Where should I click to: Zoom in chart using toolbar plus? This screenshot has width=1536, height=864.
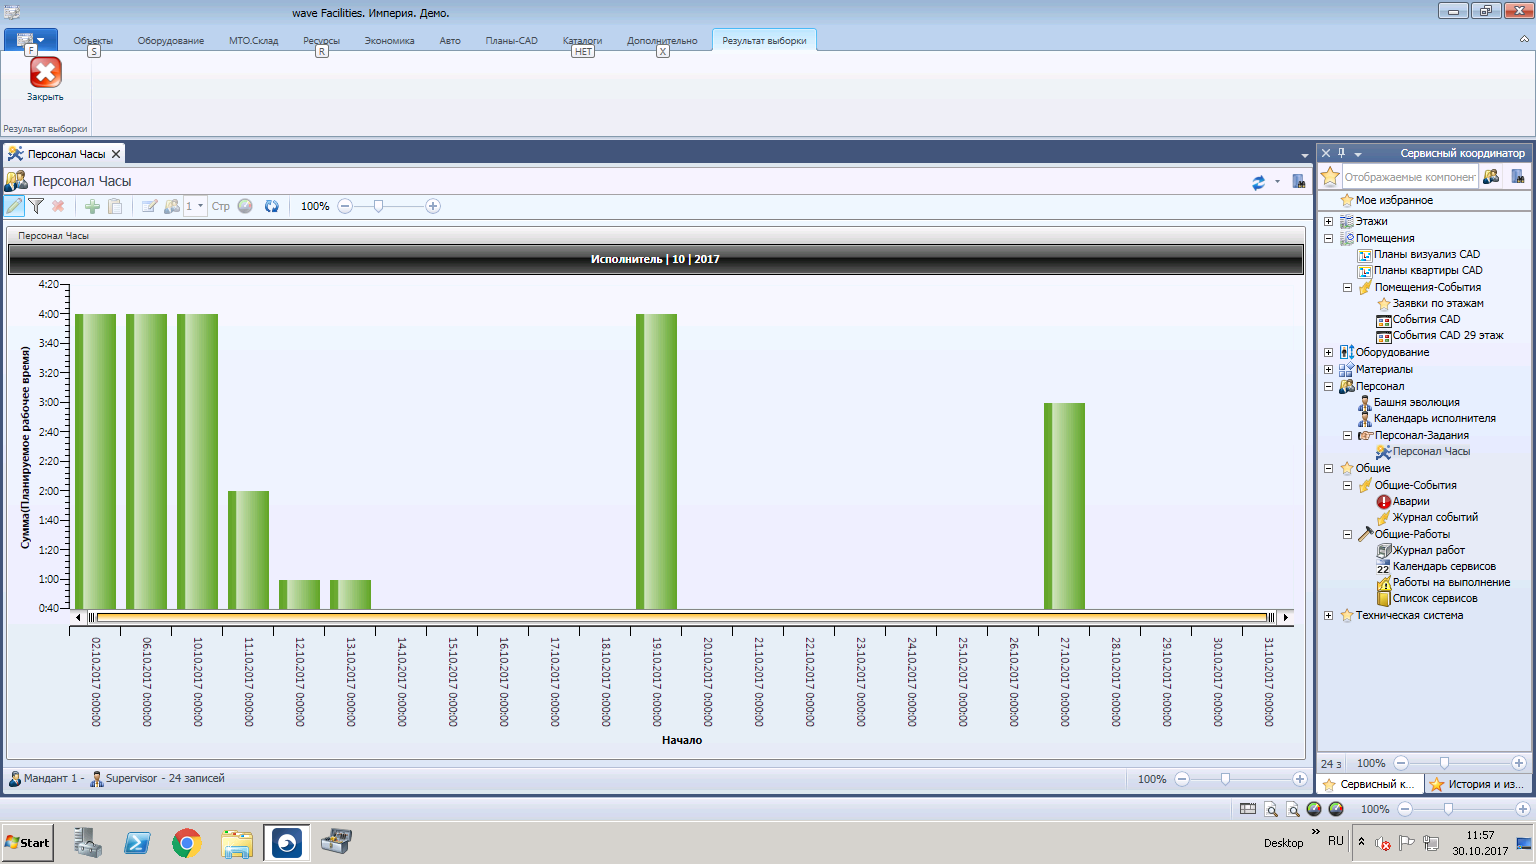(x=433, y=206)
